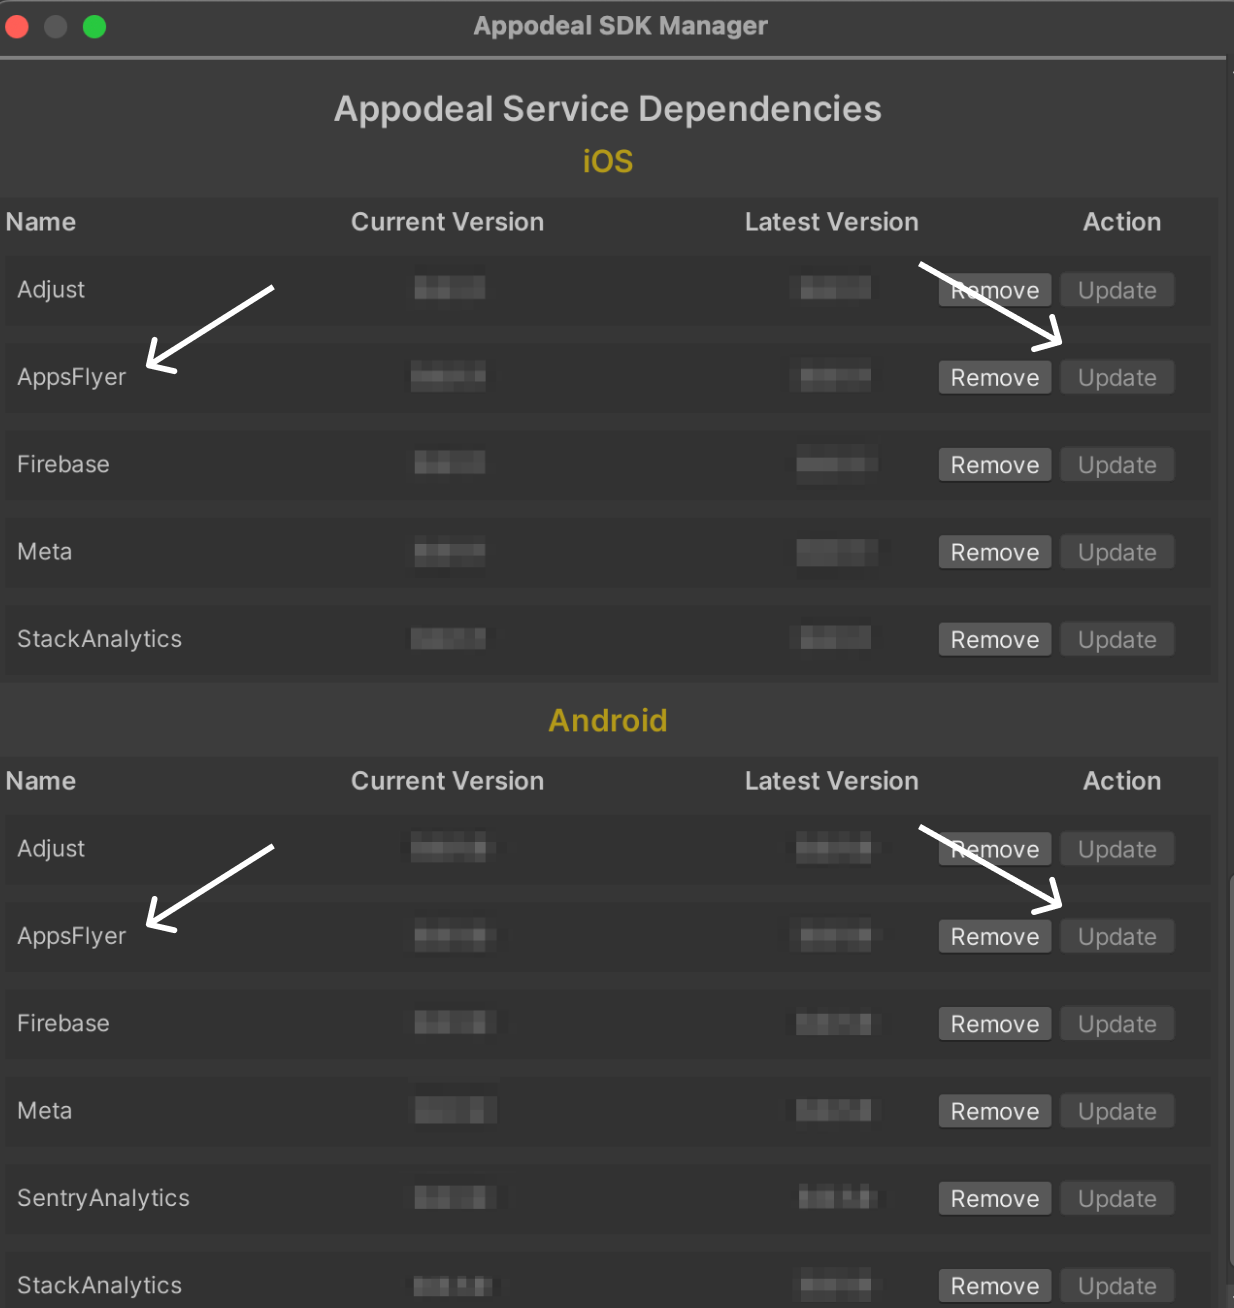1234x1308 pixels.
Task: Click Remove for iOS Firebase
Action: pos(994,465)
